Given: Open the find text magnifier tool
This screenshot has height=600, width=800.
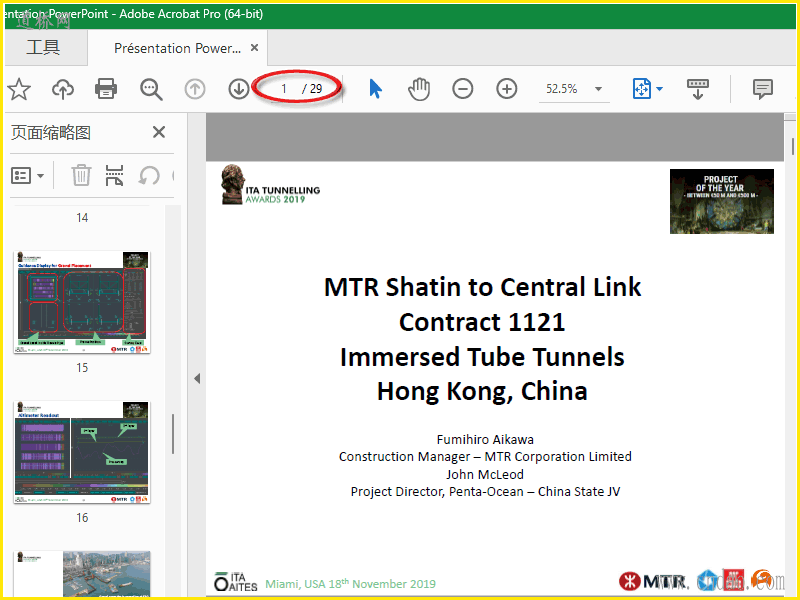Looking at the screenshot, I should (x=151, y=89).
